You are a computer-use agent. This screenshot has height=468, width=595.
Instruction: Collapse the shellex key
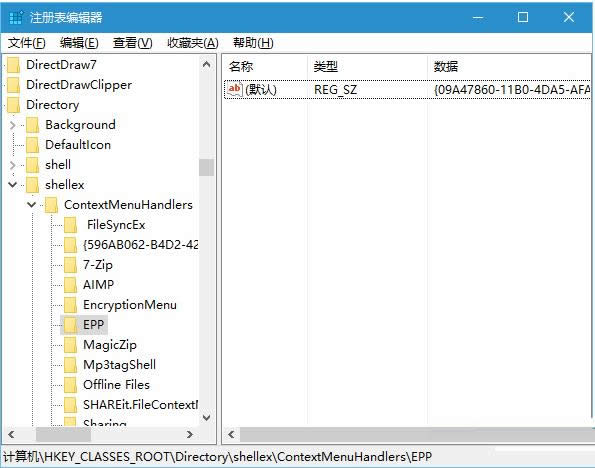coord(13,185)
